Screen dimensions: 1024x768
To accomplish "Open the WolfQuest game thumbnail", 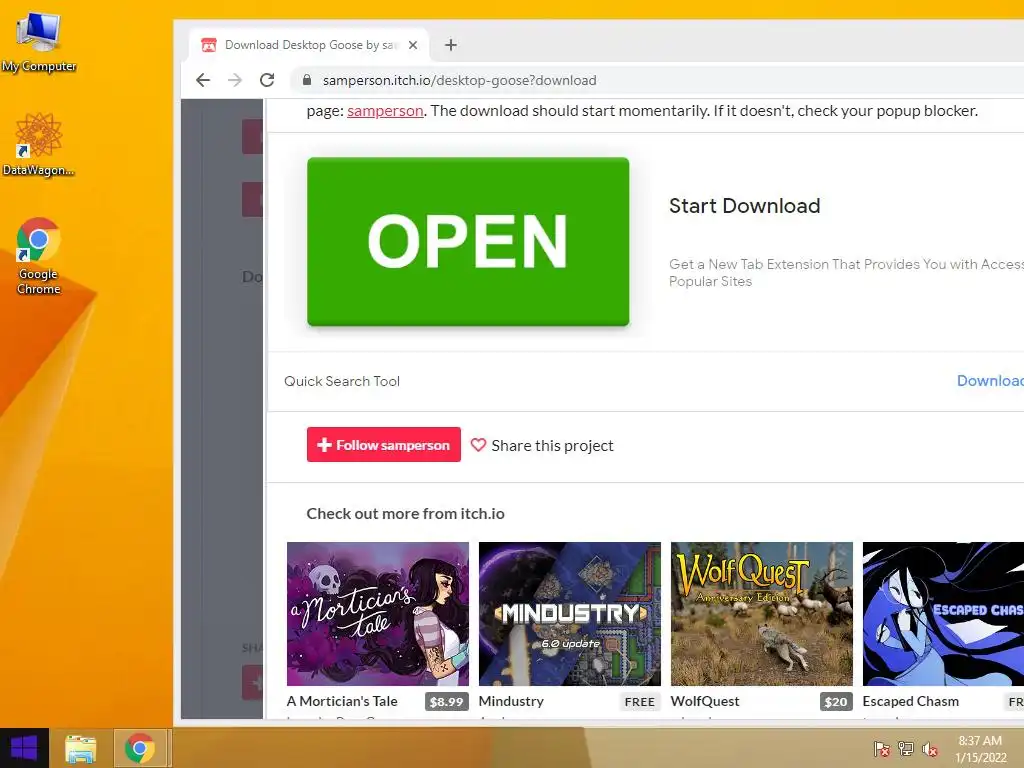I will click(x=762, y=614).
